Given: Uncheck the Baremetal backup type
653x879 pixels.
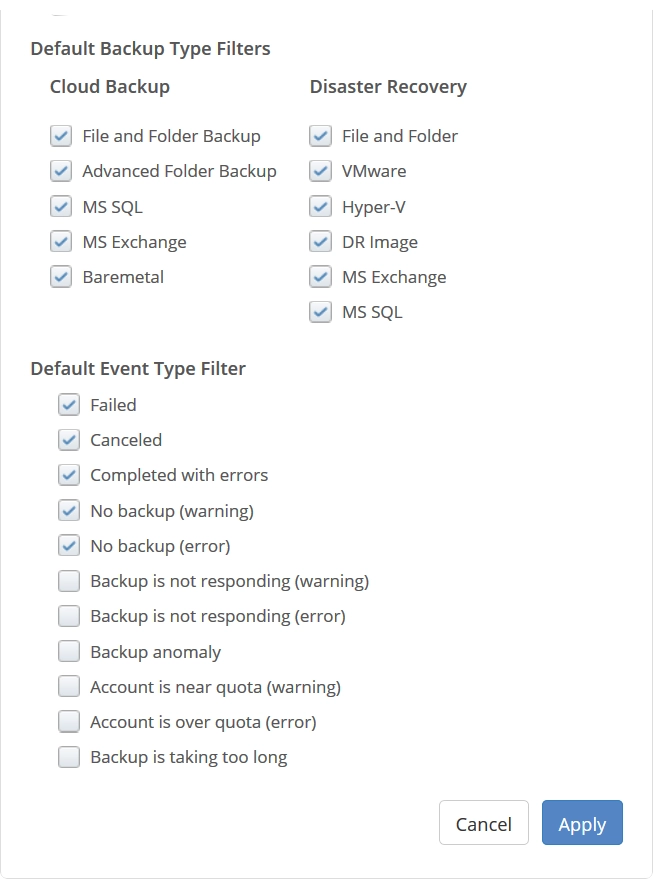Looking at the screenshot, I should coord(61,276).
